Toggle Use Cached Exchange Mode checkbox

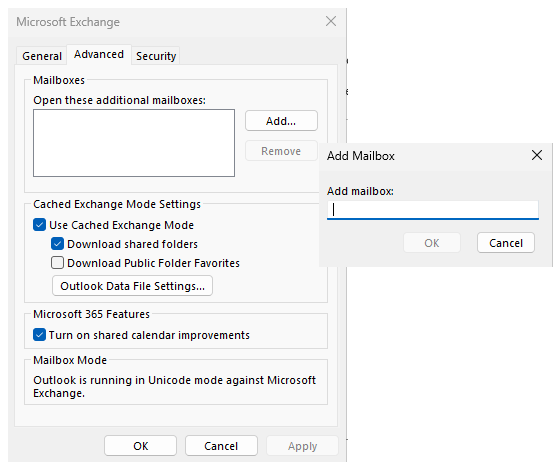pos(39,225)
